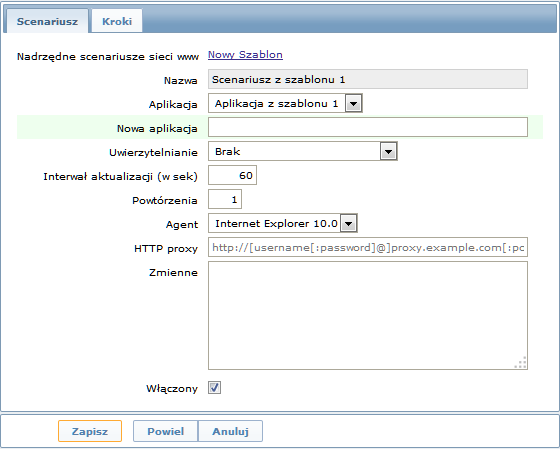Focus the Nowa aplikacja text field
Viewport: 560px width, 449px height.
point(368,127)
